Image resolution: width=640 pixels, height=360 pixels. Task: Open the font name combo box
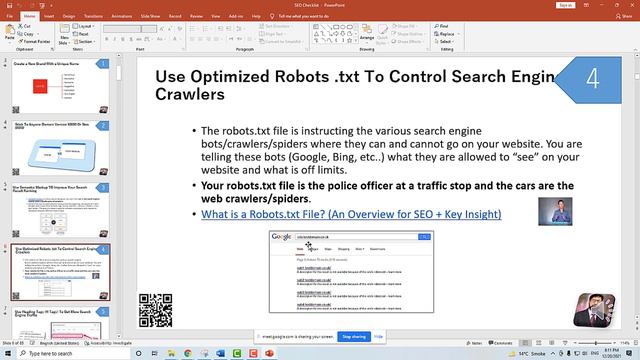(x=122, y=29)
